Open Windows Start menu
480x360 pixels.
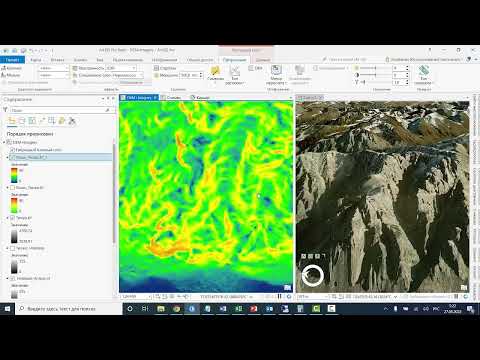[x=7, y=309]
